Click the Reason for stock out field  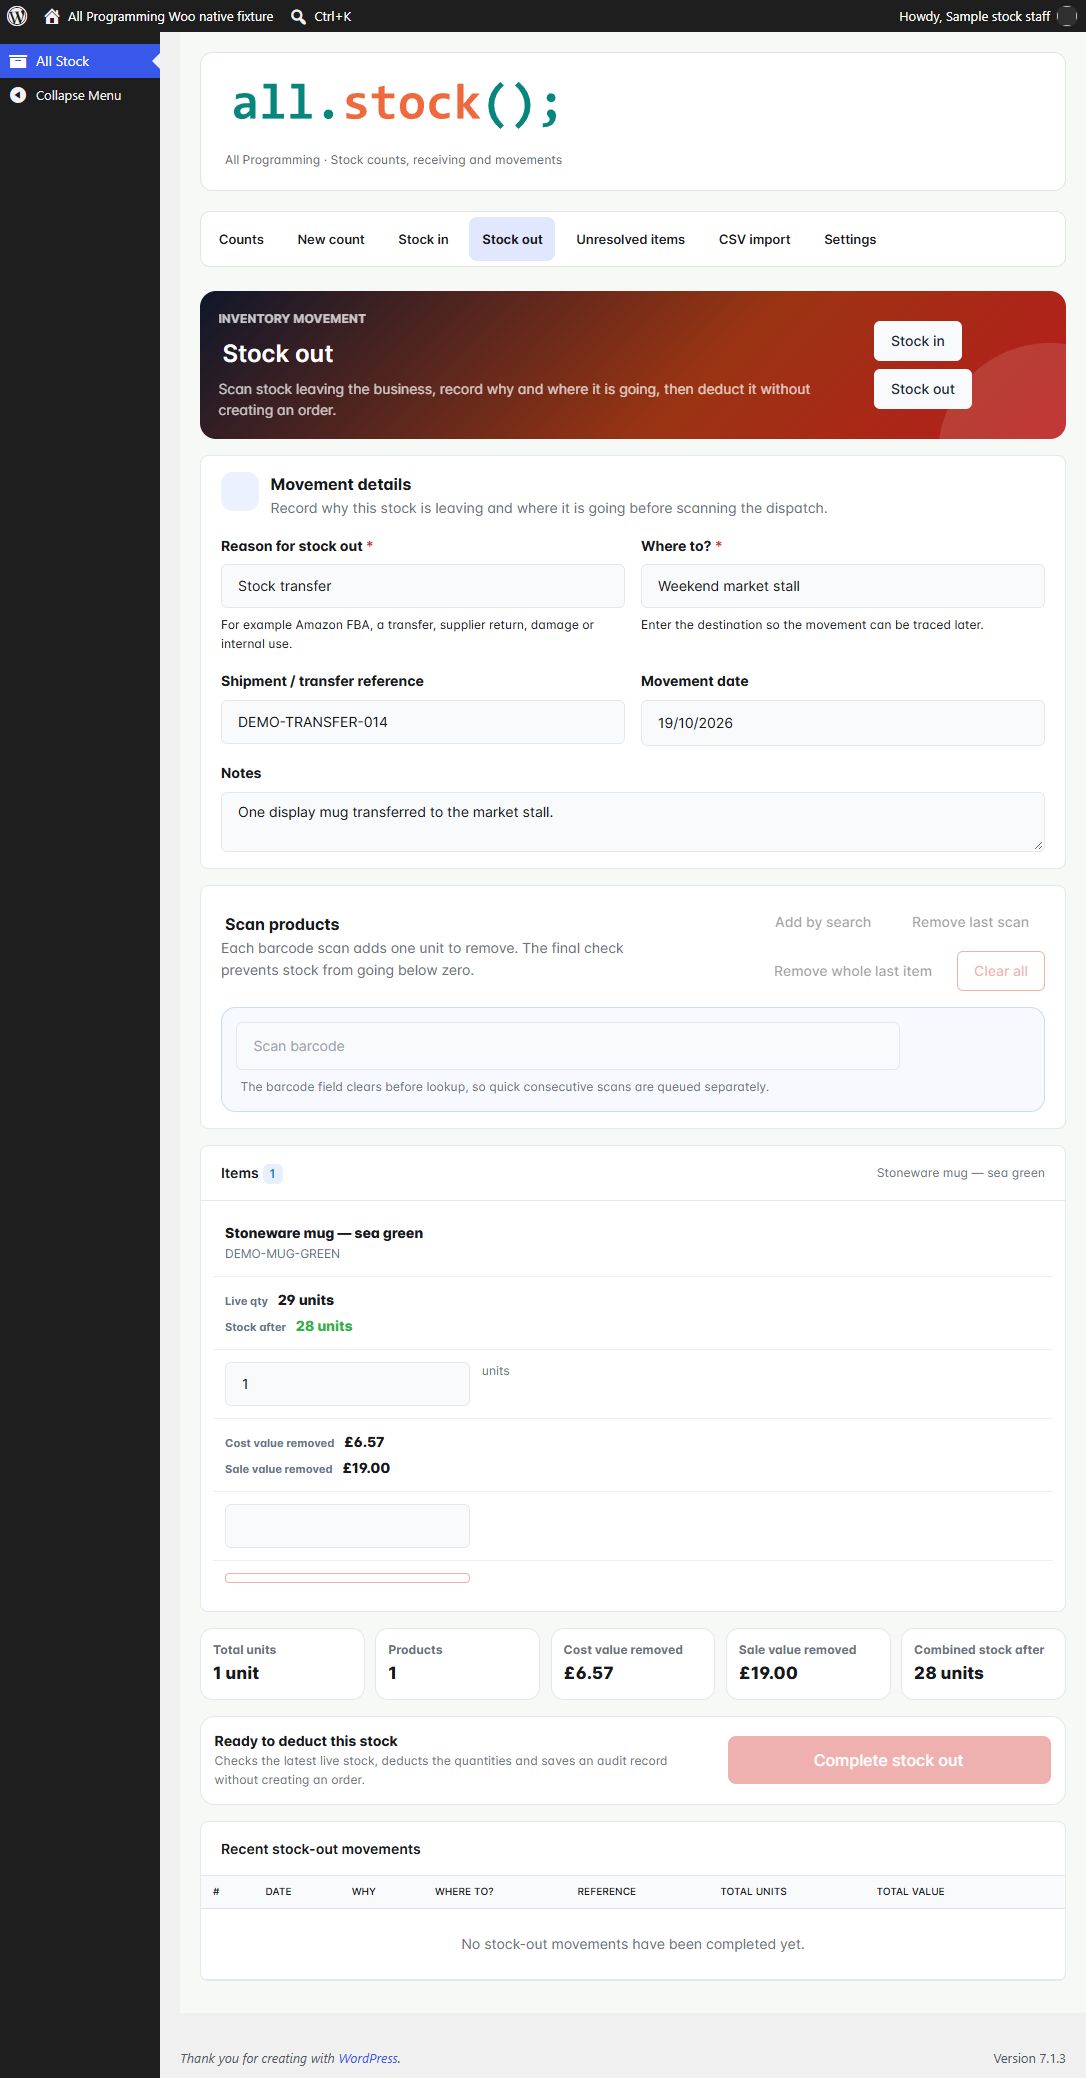click(422, 586)
